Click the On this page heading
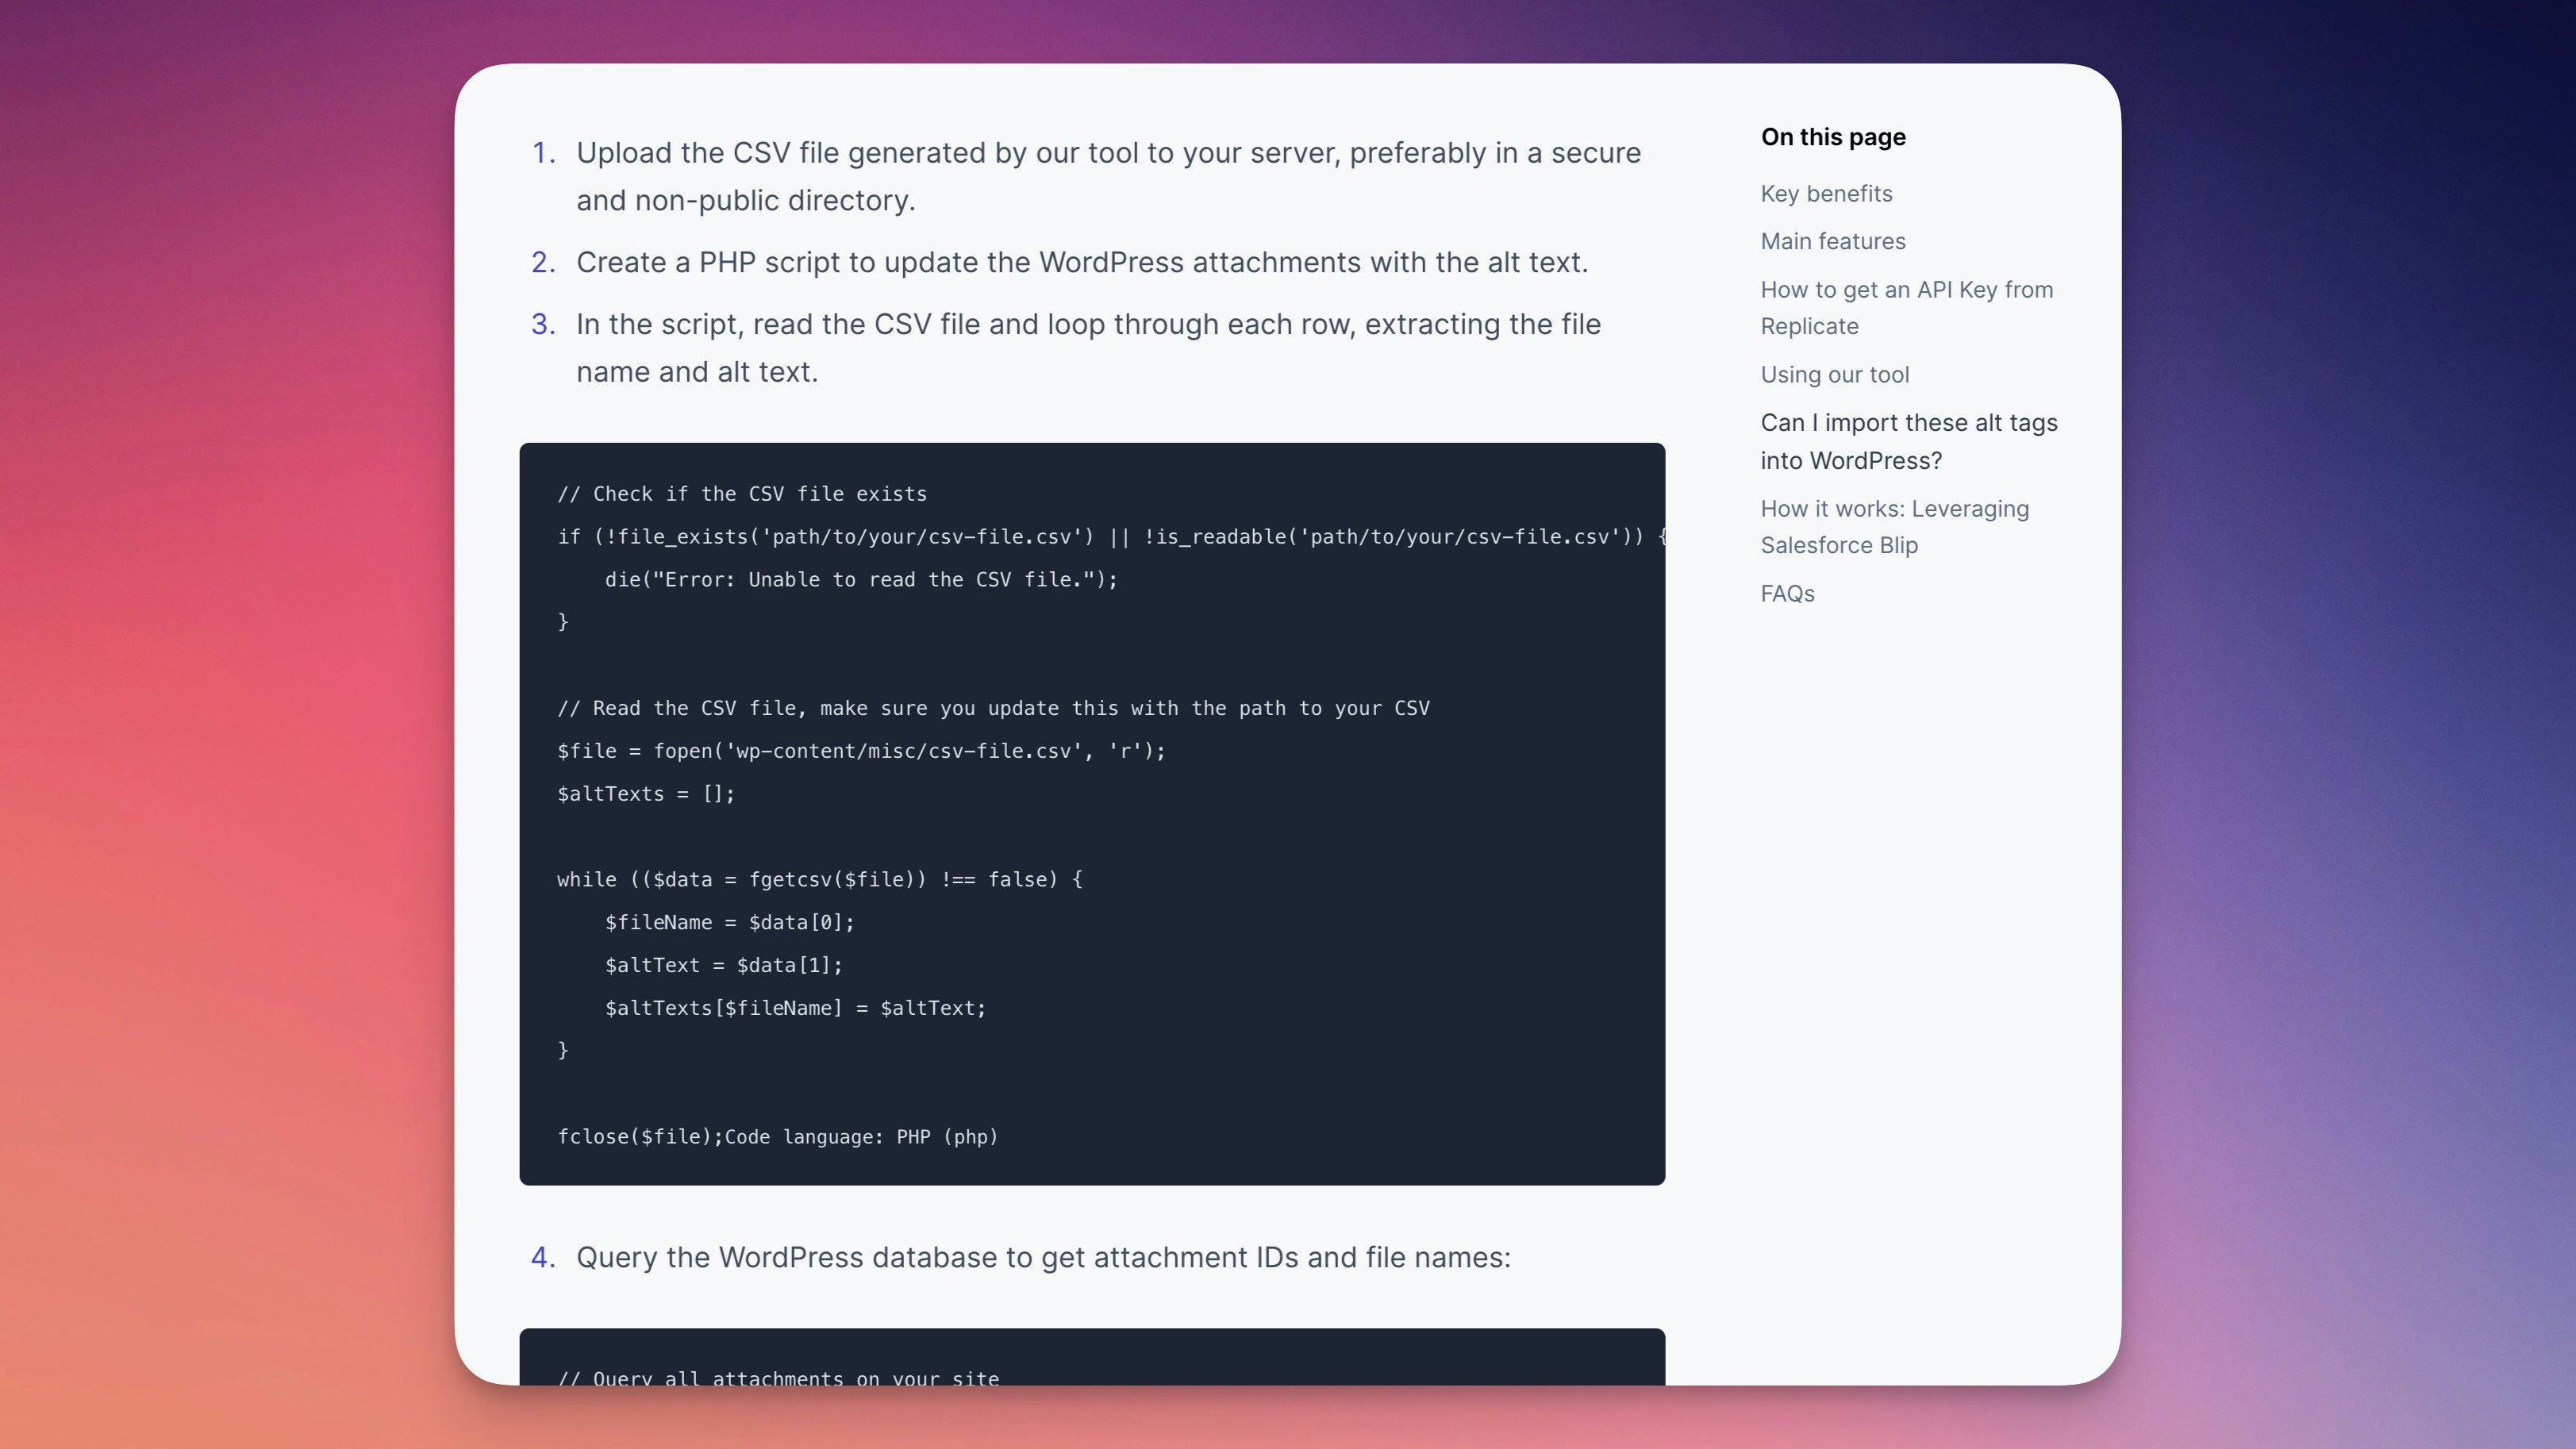The width and height of the screenshot is (2576, 1449). coord(1833,137)
